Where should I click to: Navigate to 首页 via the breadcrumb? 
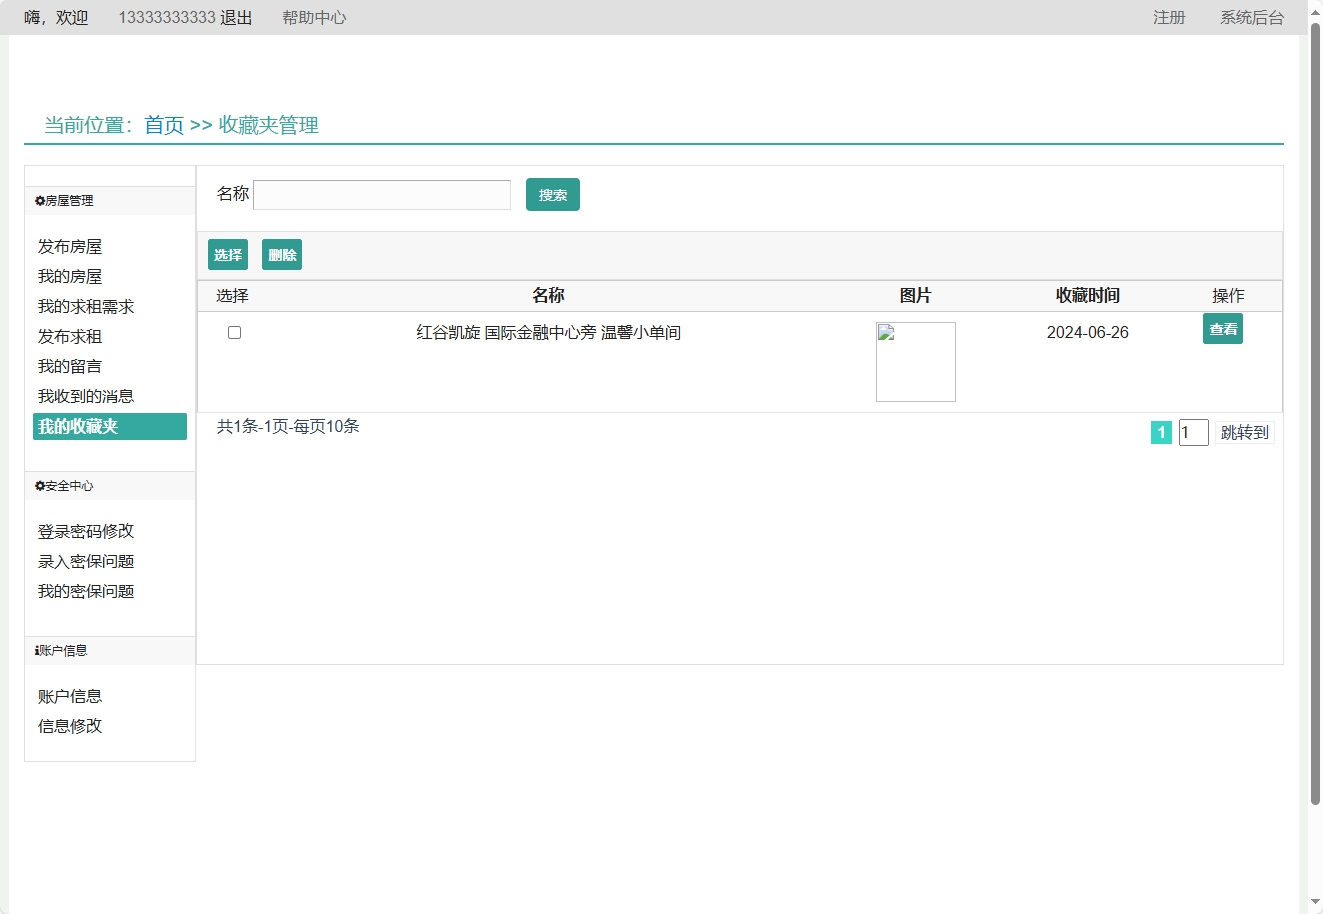click(162, 125)
